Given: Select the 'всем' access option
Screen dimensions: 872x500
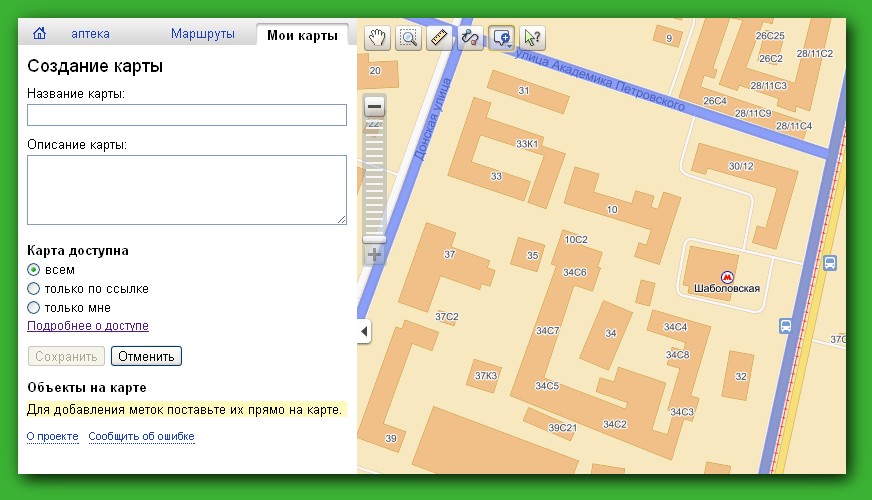Looking at the screenshot, I should [x=33, y=270].
